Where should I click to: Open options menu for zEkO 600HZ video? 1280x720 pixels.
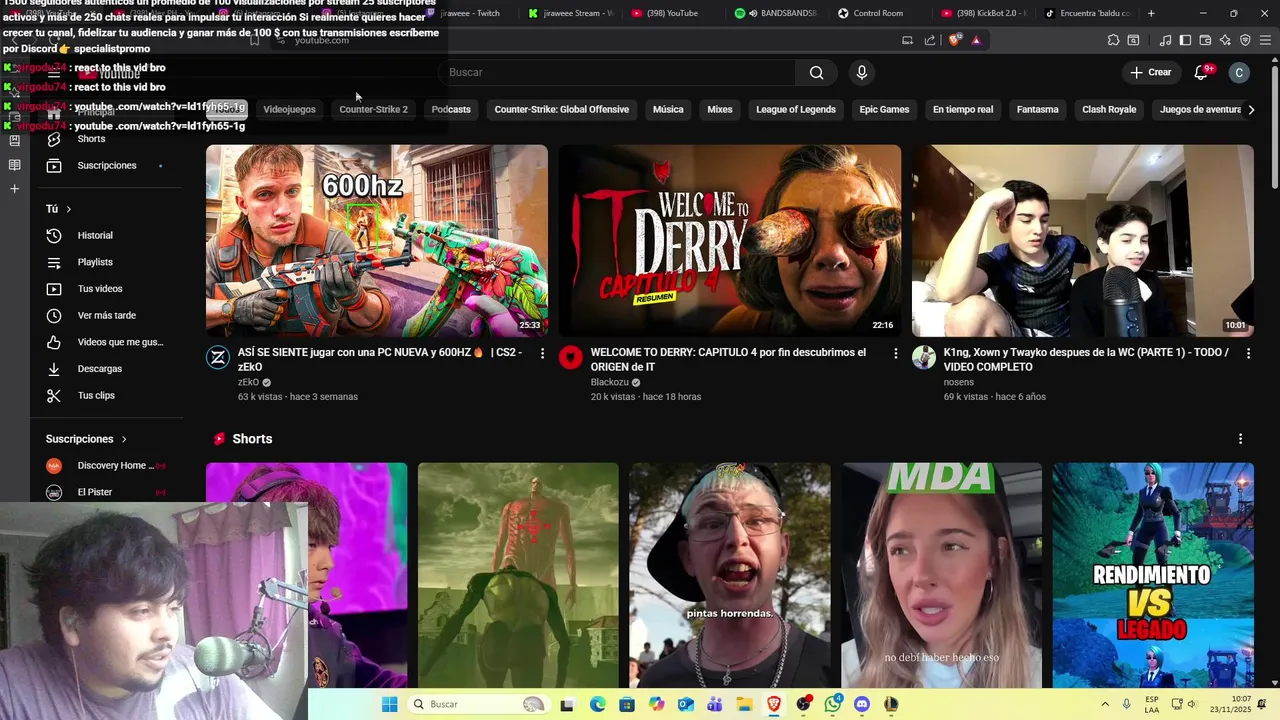point(543,353)
